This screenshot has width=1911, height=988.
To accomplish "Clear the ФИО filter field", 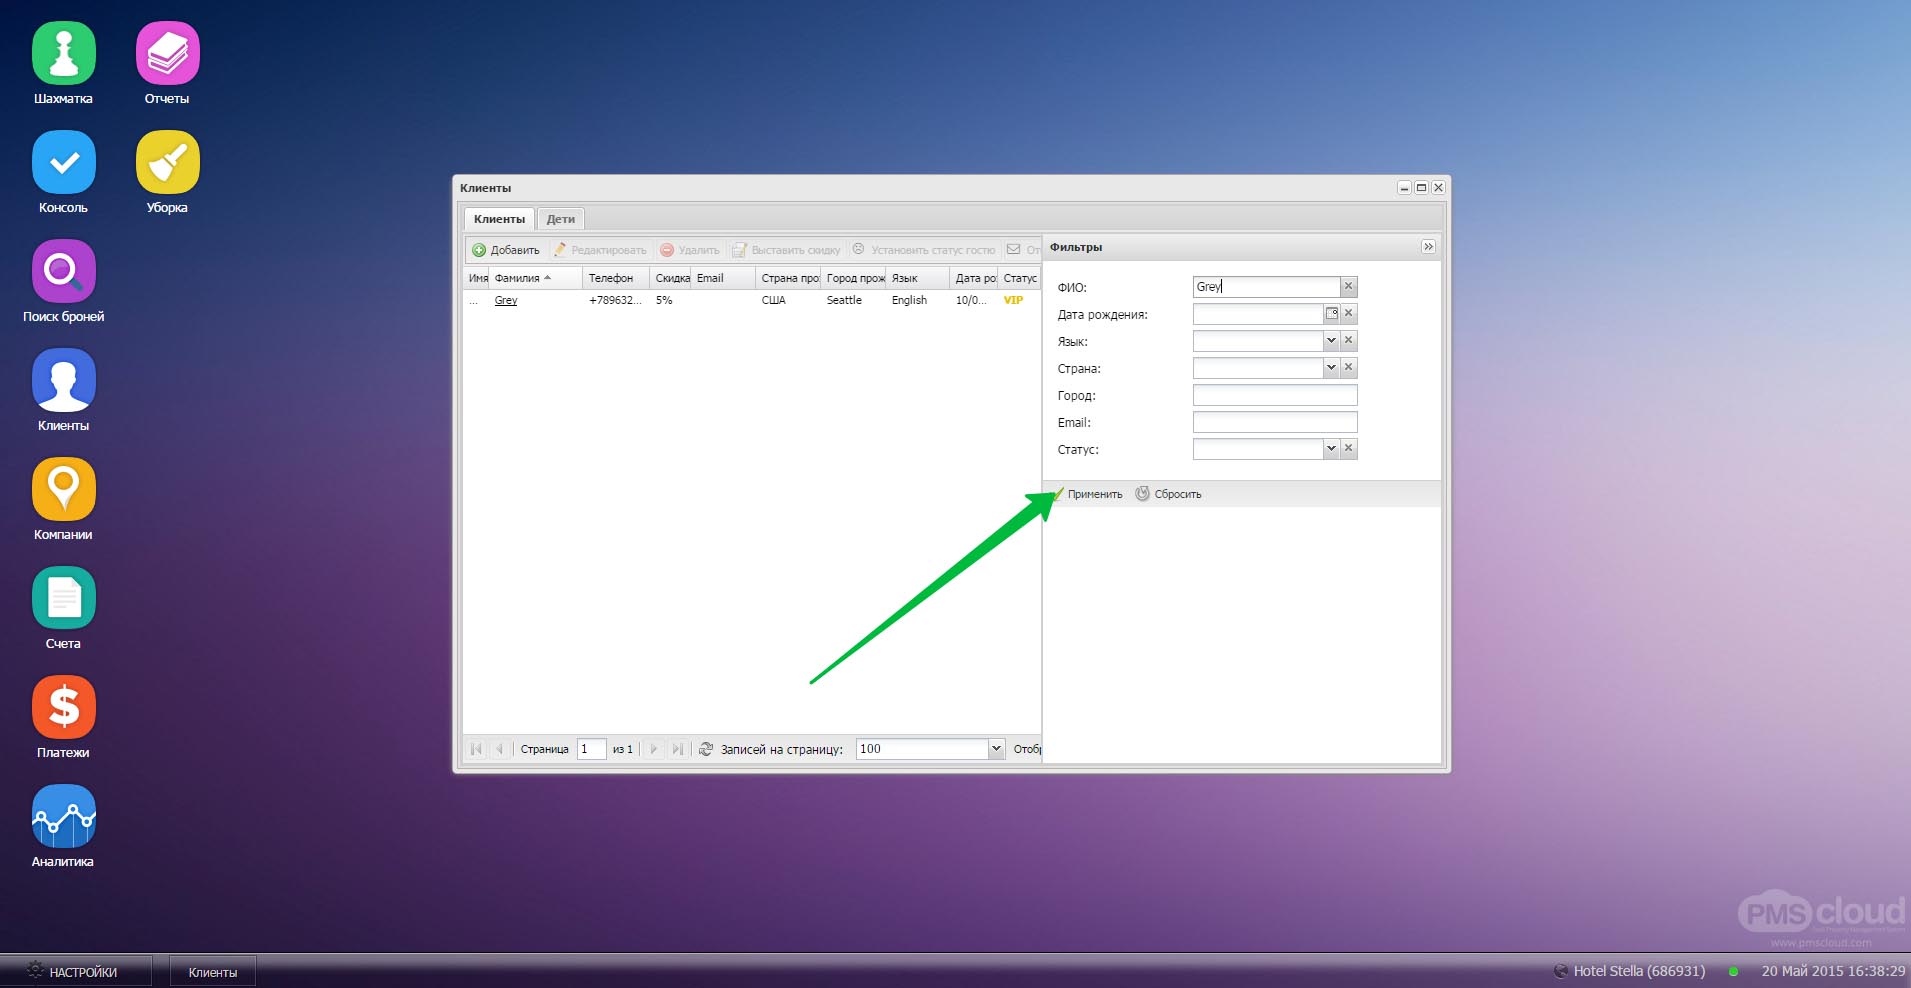I will (1348, 287).
